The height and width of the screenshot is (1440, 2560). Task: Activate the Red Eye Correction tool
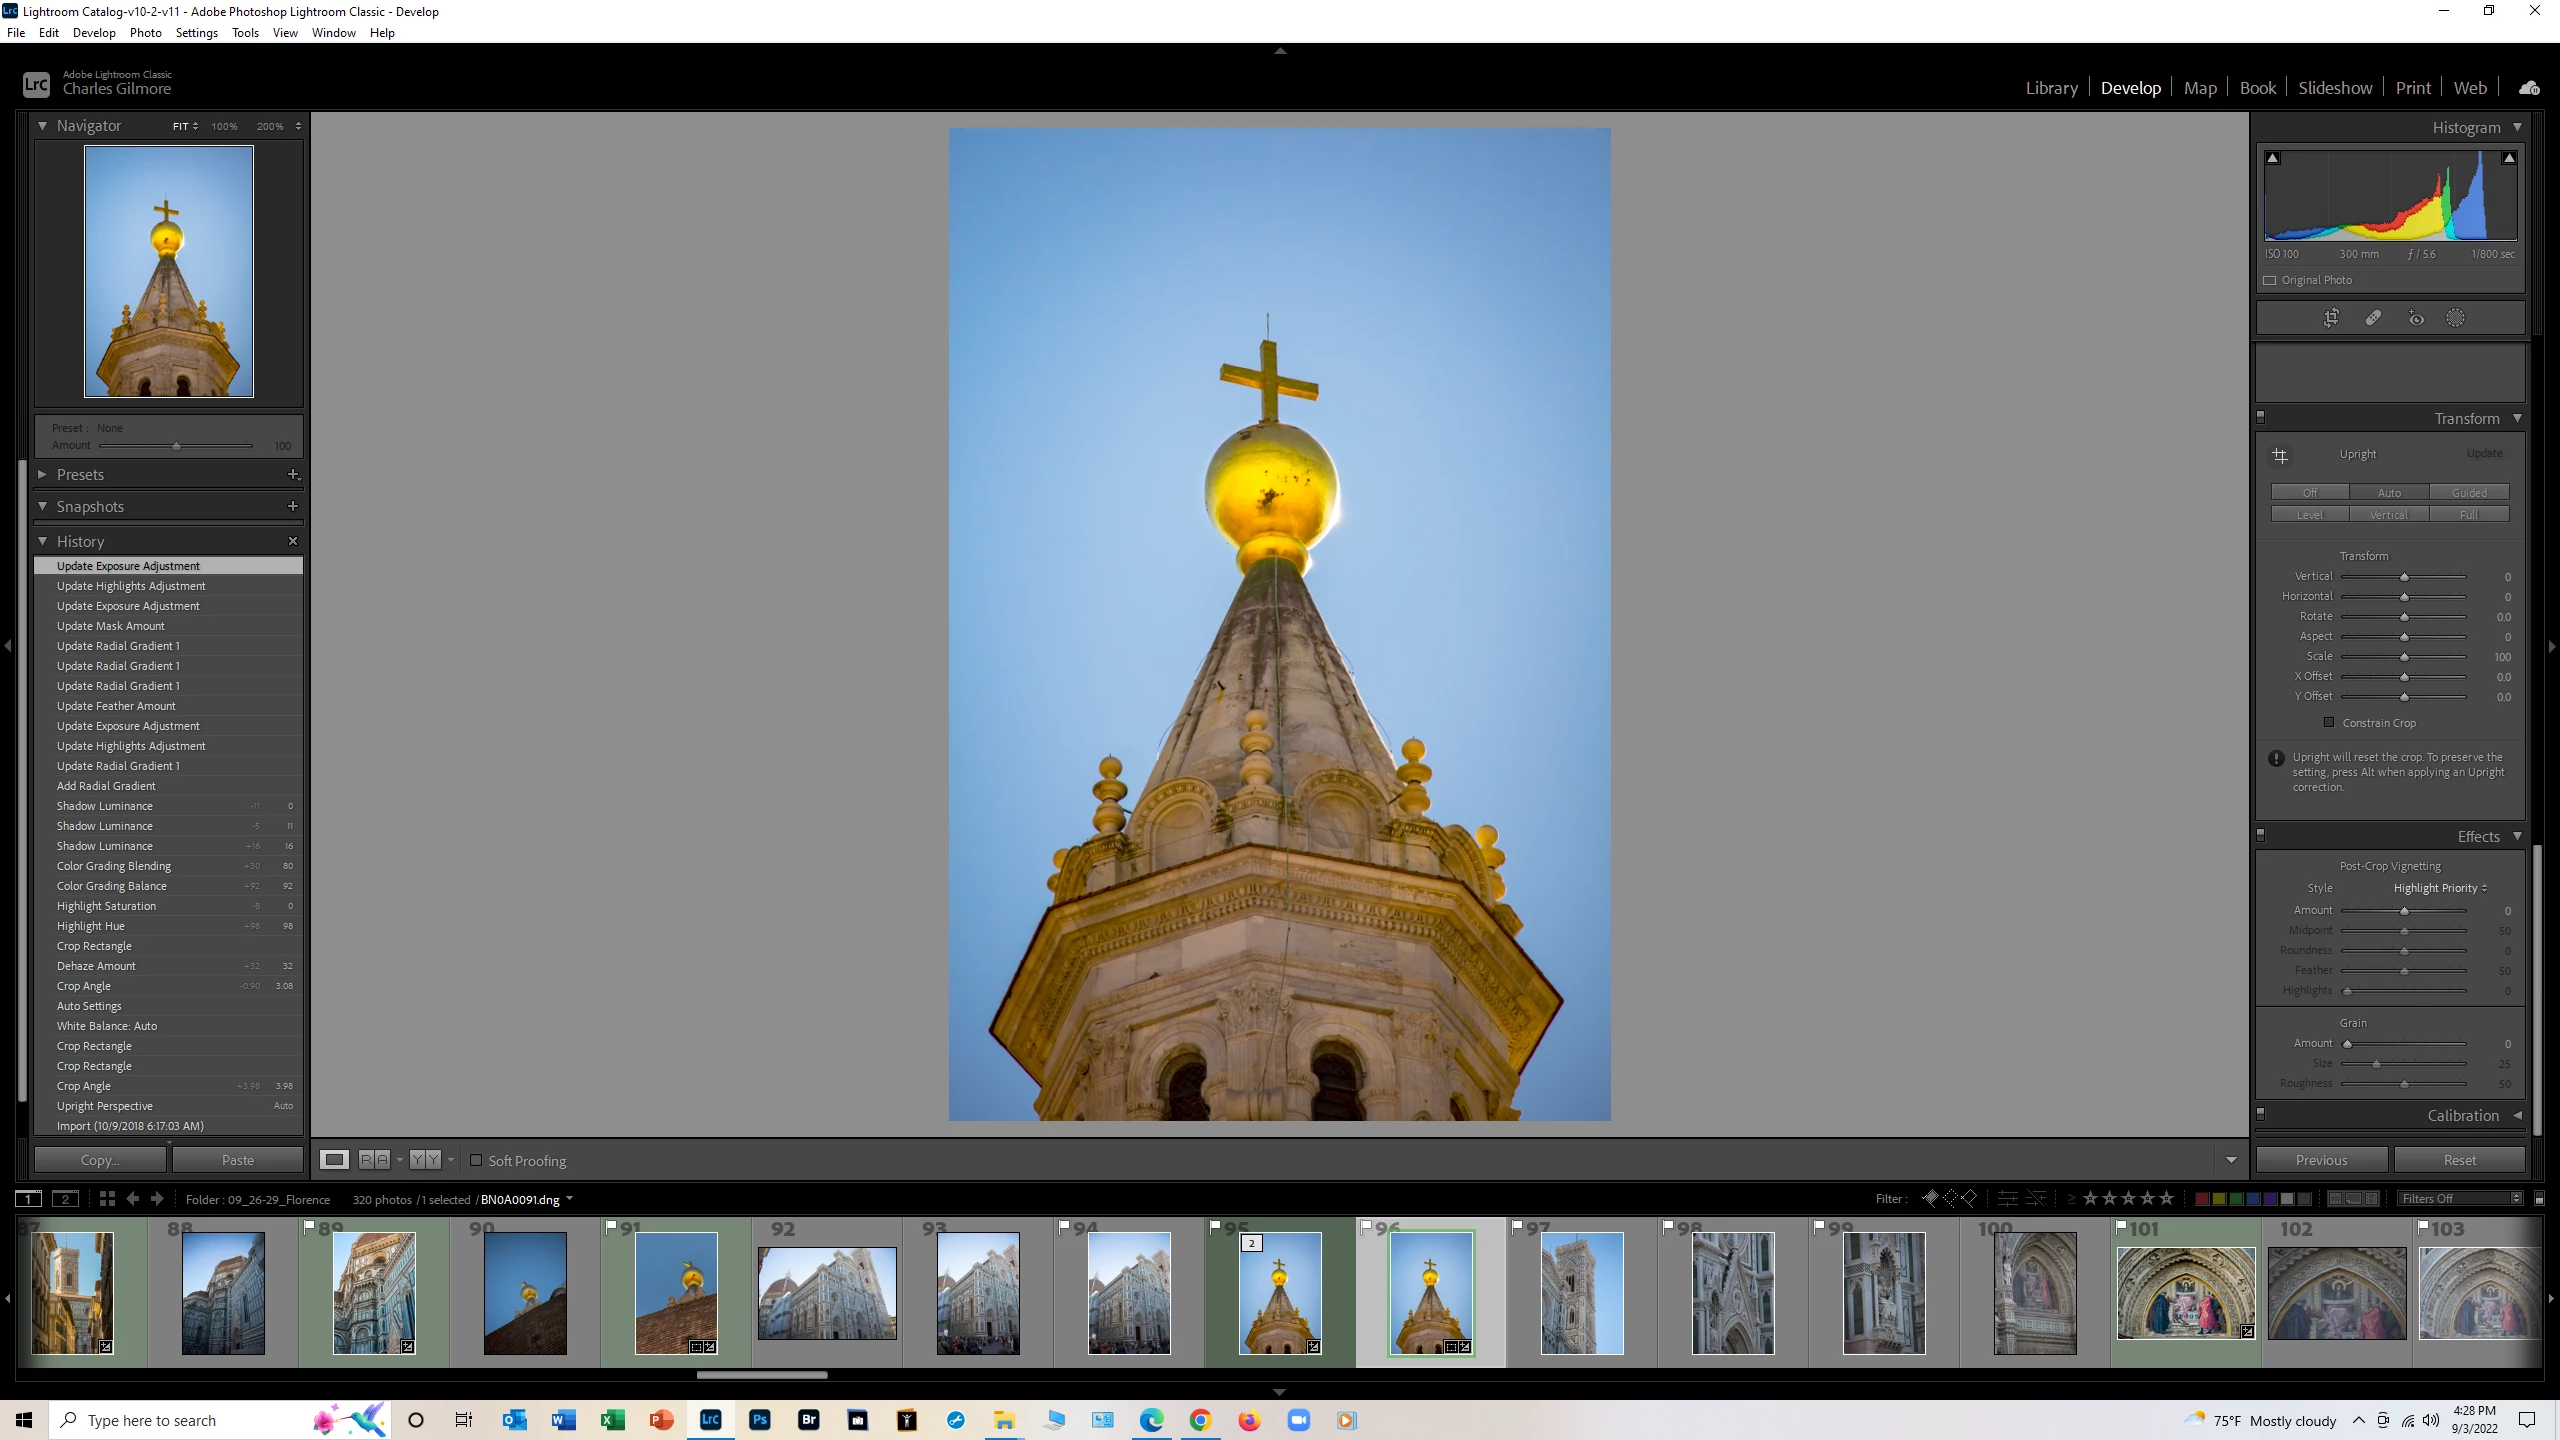[2416, 318]
